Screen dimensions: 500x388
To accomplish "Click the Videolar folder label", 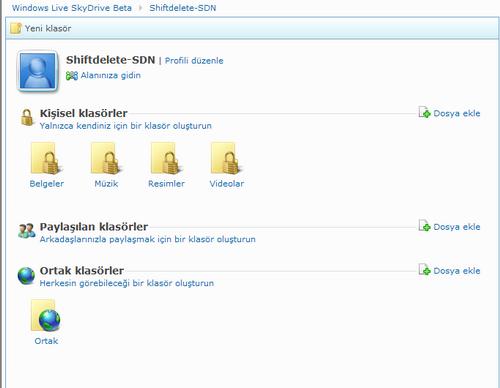I will pos(227,184).
